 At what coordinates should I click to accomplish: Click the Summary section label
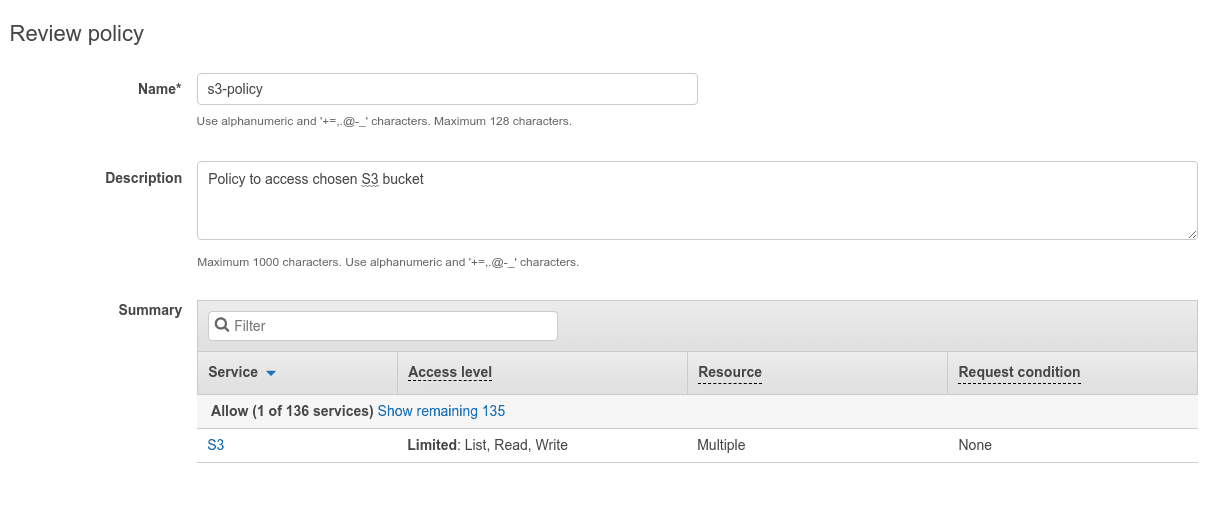(150, 310)
